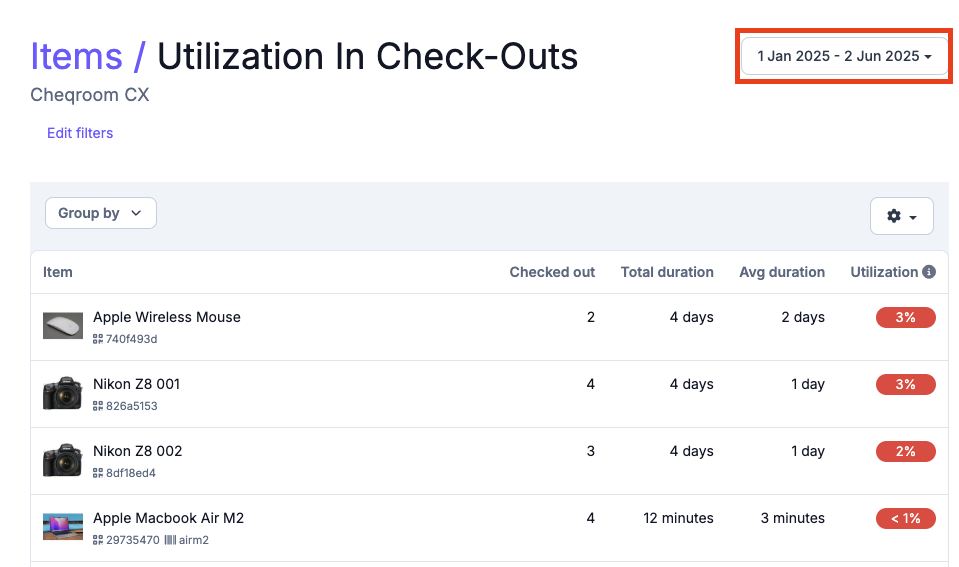Image resolution: width=959 pixels, height=567 pixels.
Task: Click the Items breadcrumb link
Action: point(76,57)
